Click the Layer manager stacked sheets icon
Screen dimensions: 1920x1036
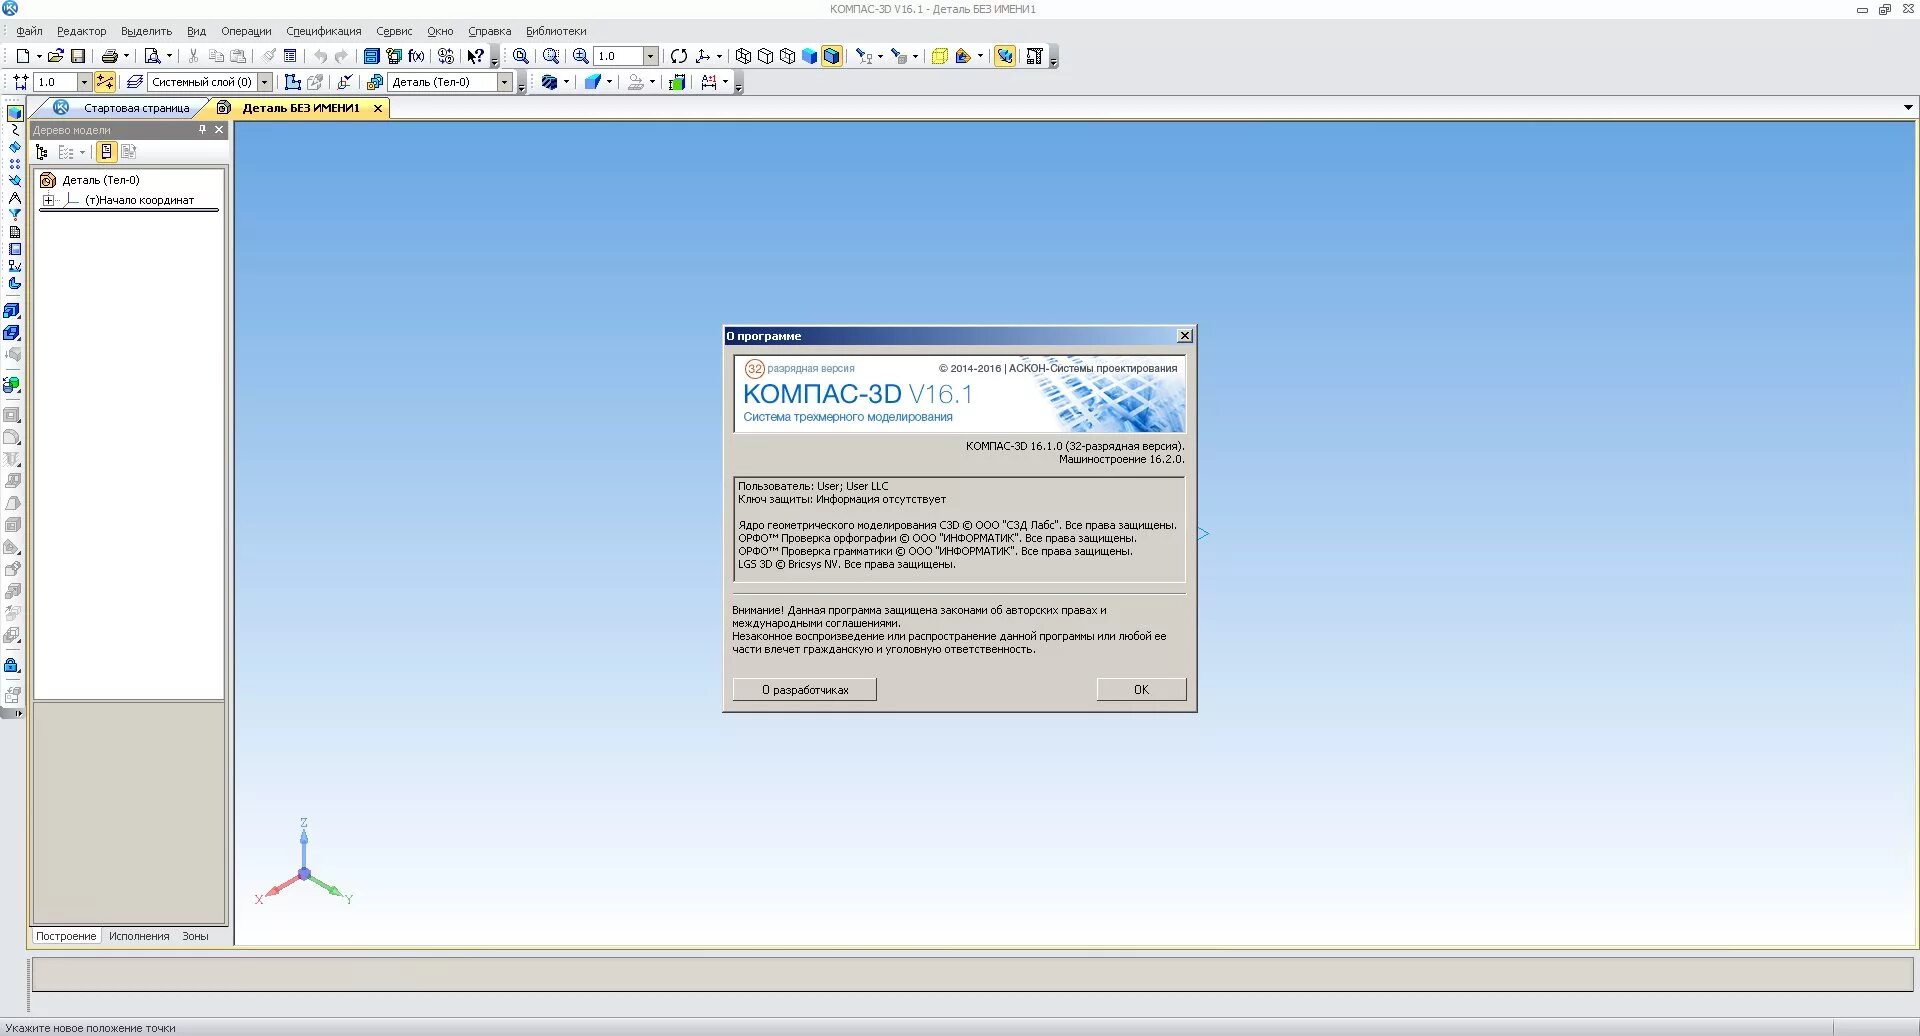[x=135, y=82]
